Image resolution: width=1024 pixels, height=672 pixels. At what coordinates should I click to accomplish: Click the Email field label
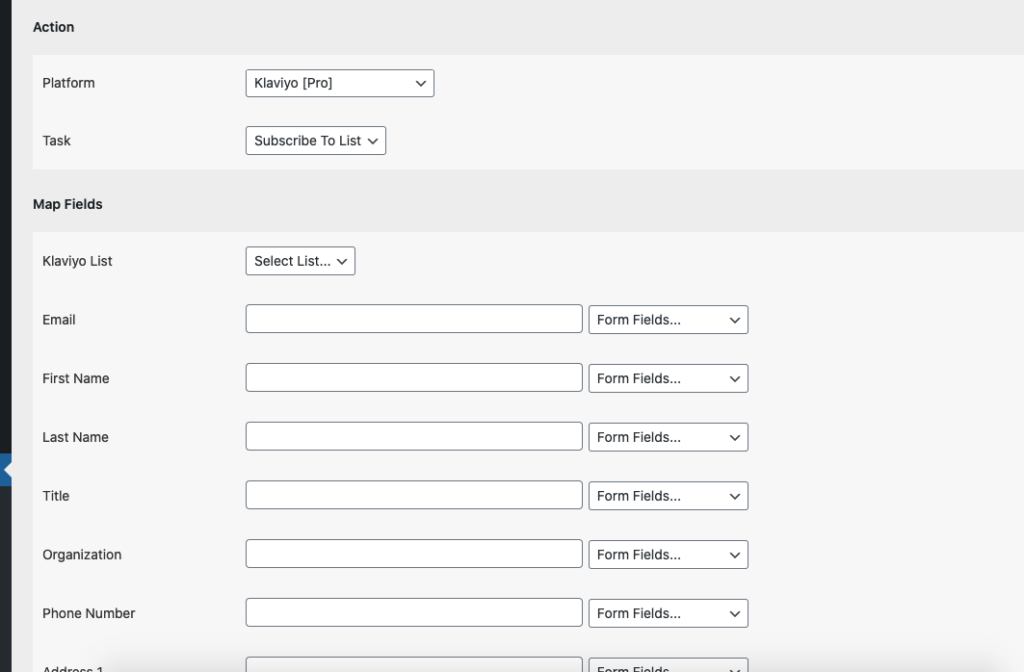(59, 319)
